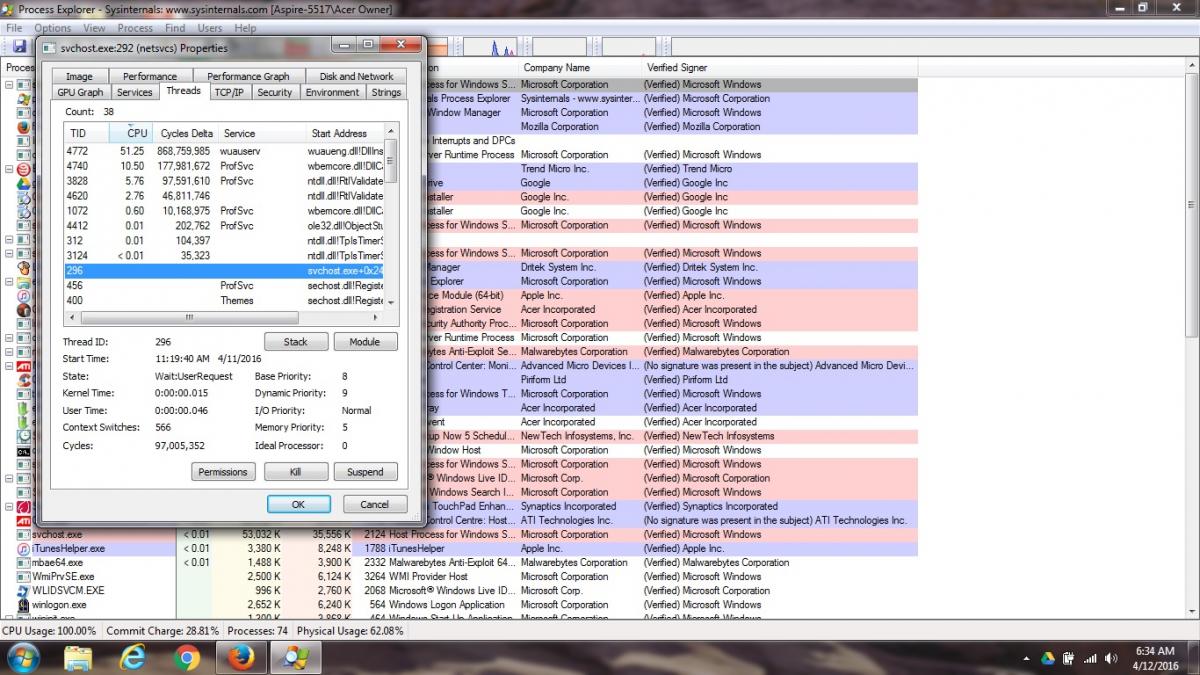Select the Firefox process icon in the tree

24,127
